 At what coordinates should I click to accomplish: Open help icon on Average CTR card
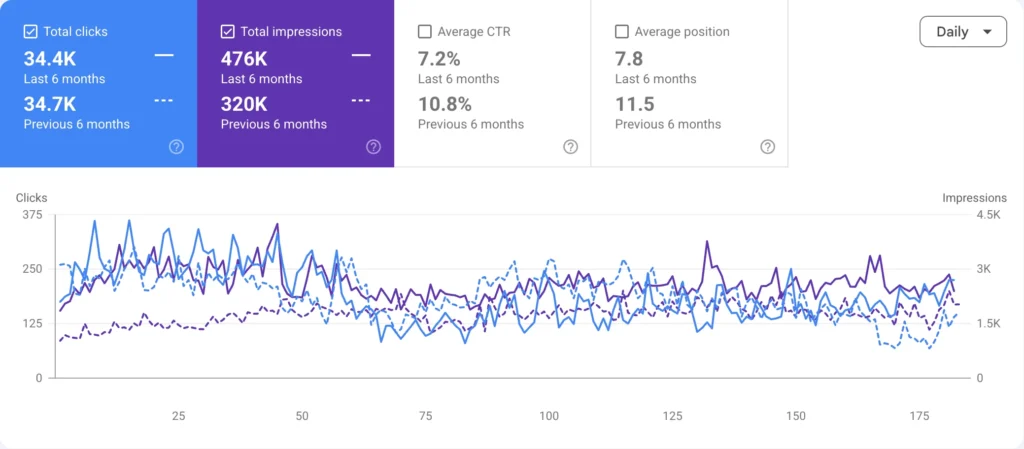click(x=571, y=147)
